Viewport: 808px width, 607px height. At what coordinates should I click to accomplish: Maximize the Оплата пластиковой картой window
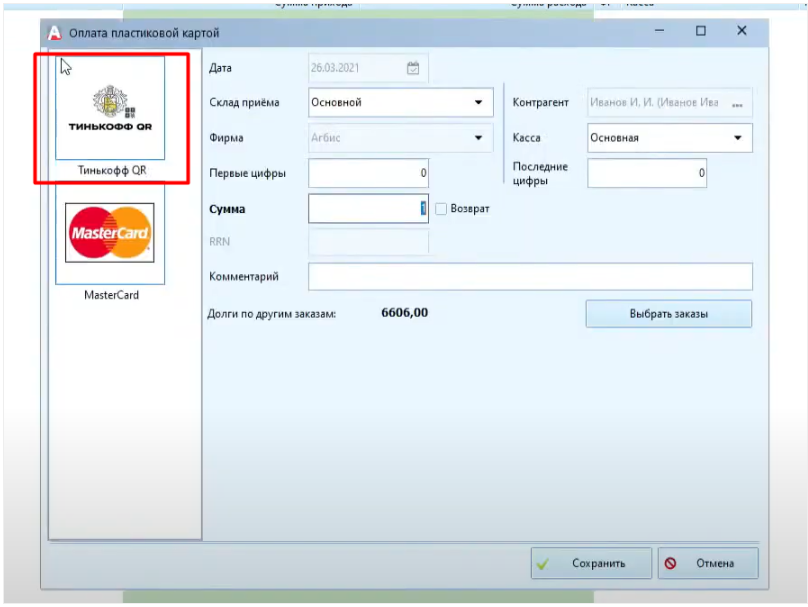click(x=701, y=31)
